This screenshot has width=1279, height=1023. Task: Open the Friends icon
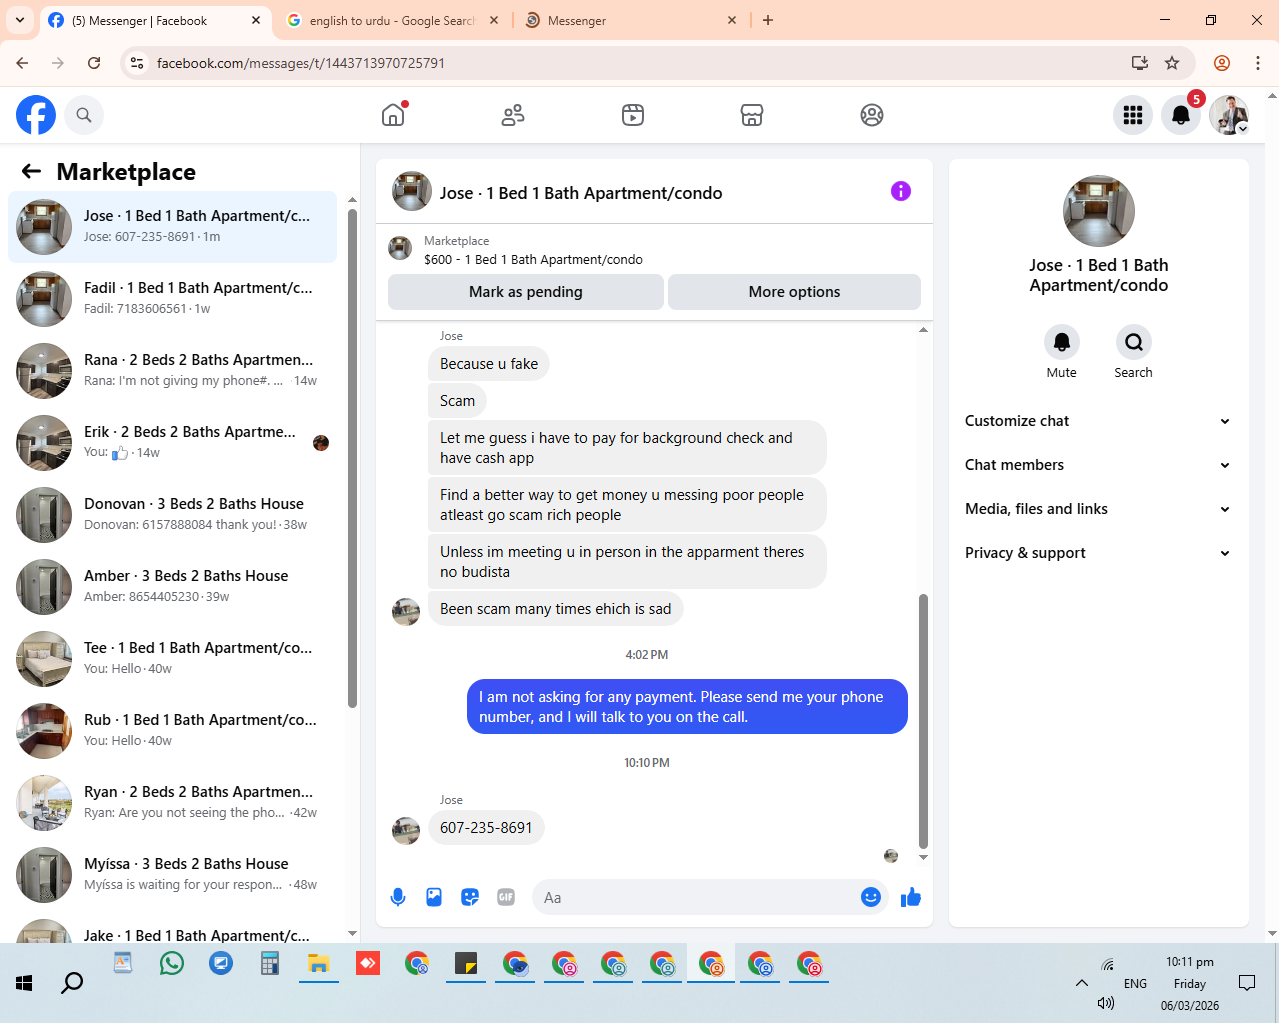tap(513, 115)
